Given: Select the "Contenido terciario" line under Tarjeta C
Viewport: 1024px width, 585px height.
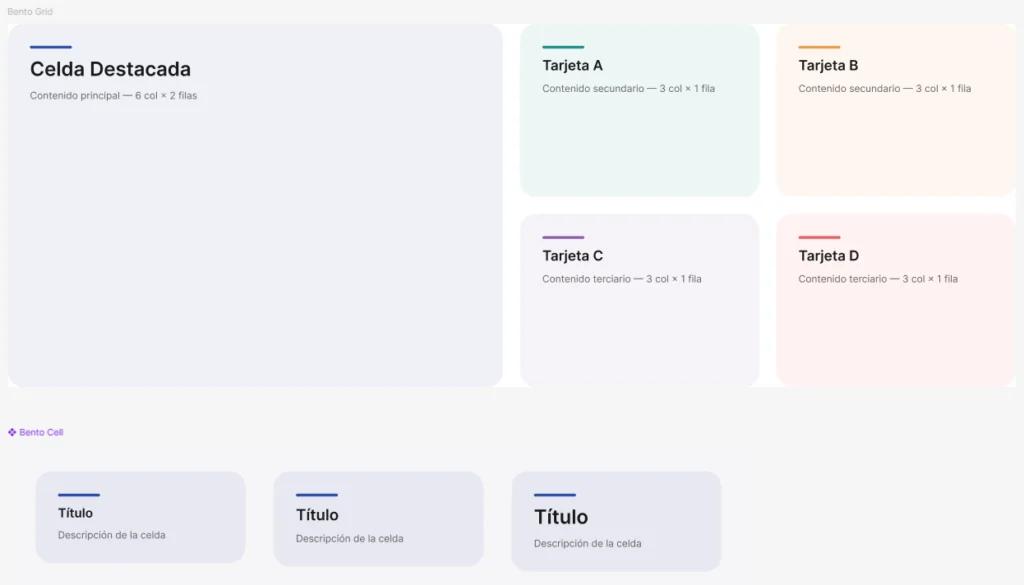Looking at the screenshot, I should 622,279.
